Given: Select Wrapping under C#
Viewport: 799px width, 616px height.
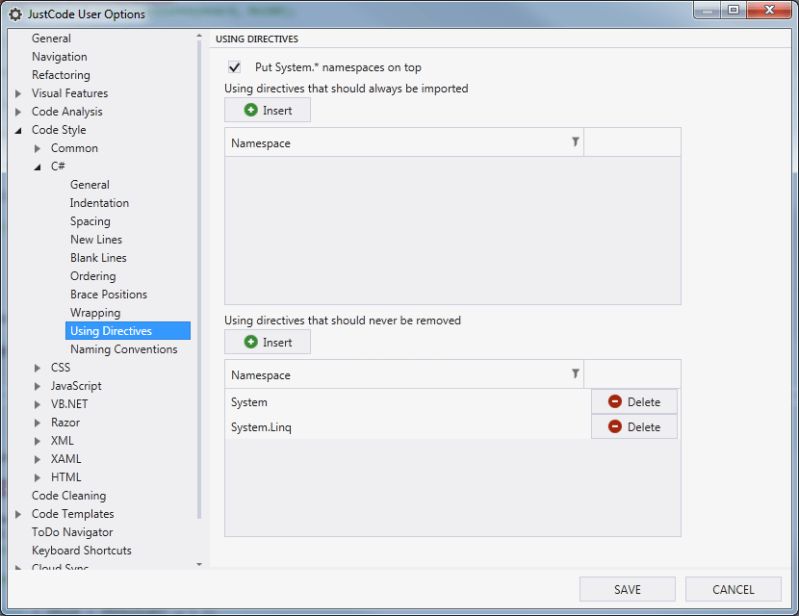Looking at the screenshot, I should (x=95, y=313).
